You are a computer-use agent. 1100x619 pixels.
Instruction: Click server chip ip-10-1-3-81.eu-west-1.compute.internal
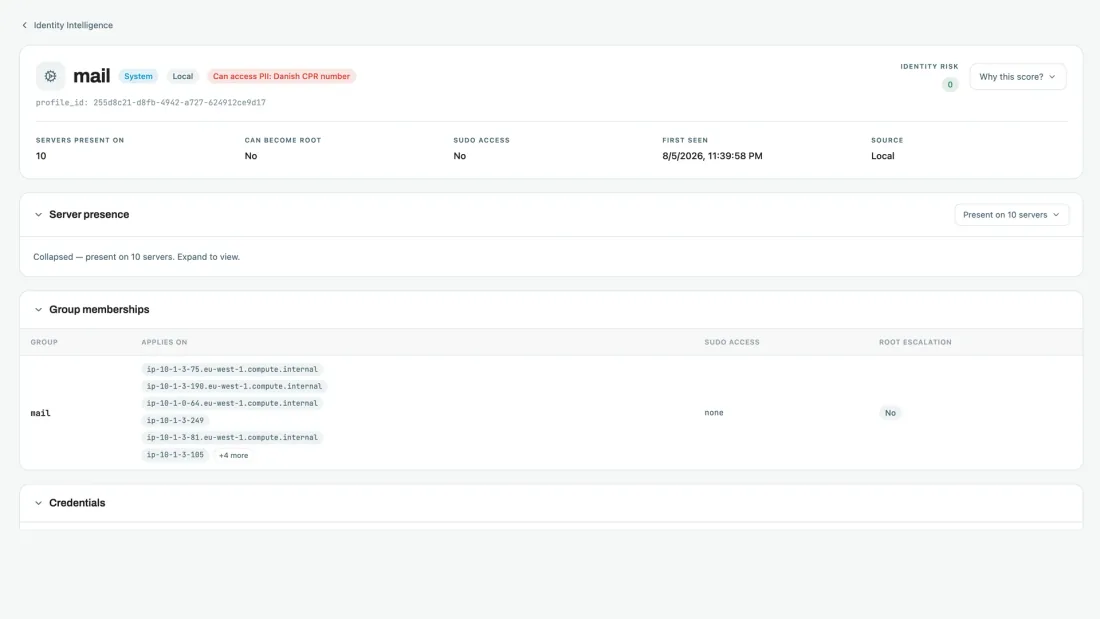coord(232,437)
